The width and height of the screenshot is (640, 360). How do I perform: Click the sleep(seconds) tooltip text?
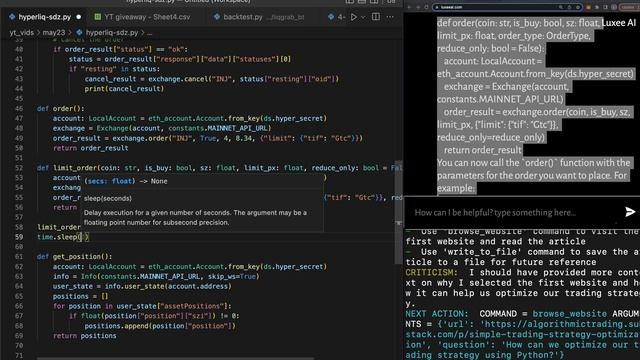[108, 198]
